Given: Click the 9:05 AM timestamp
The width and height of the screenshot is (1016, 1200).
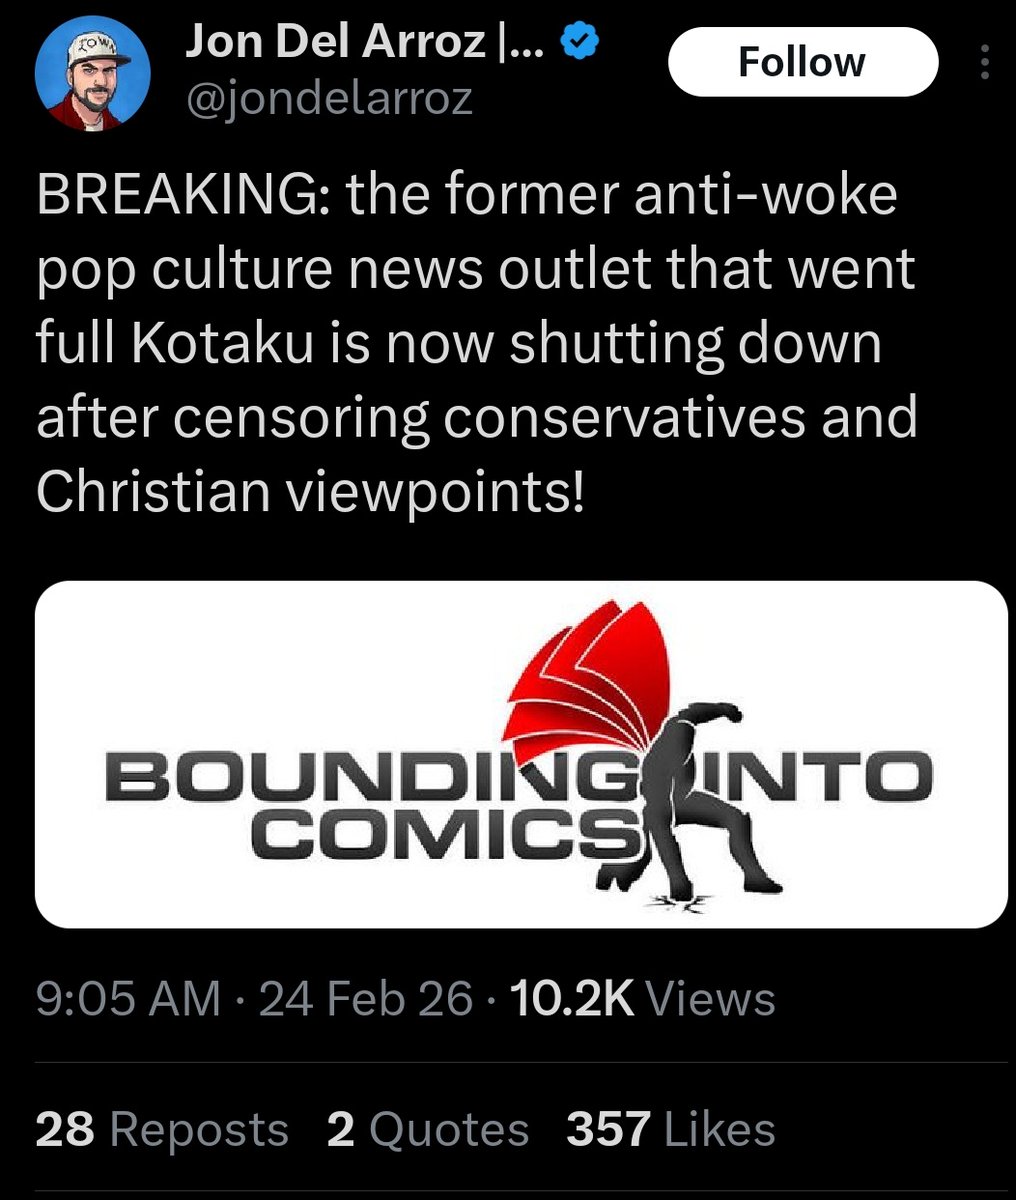Looking at the screenshot, I should point(128,998).
